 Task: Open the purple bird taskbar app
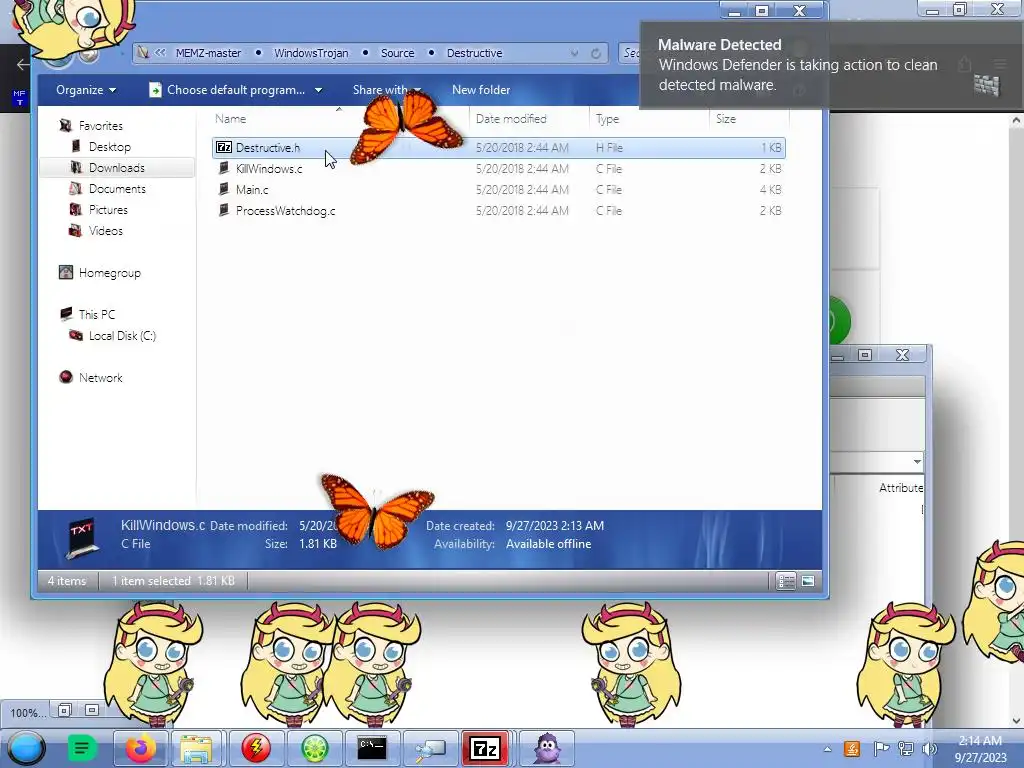tap(547, 748)
